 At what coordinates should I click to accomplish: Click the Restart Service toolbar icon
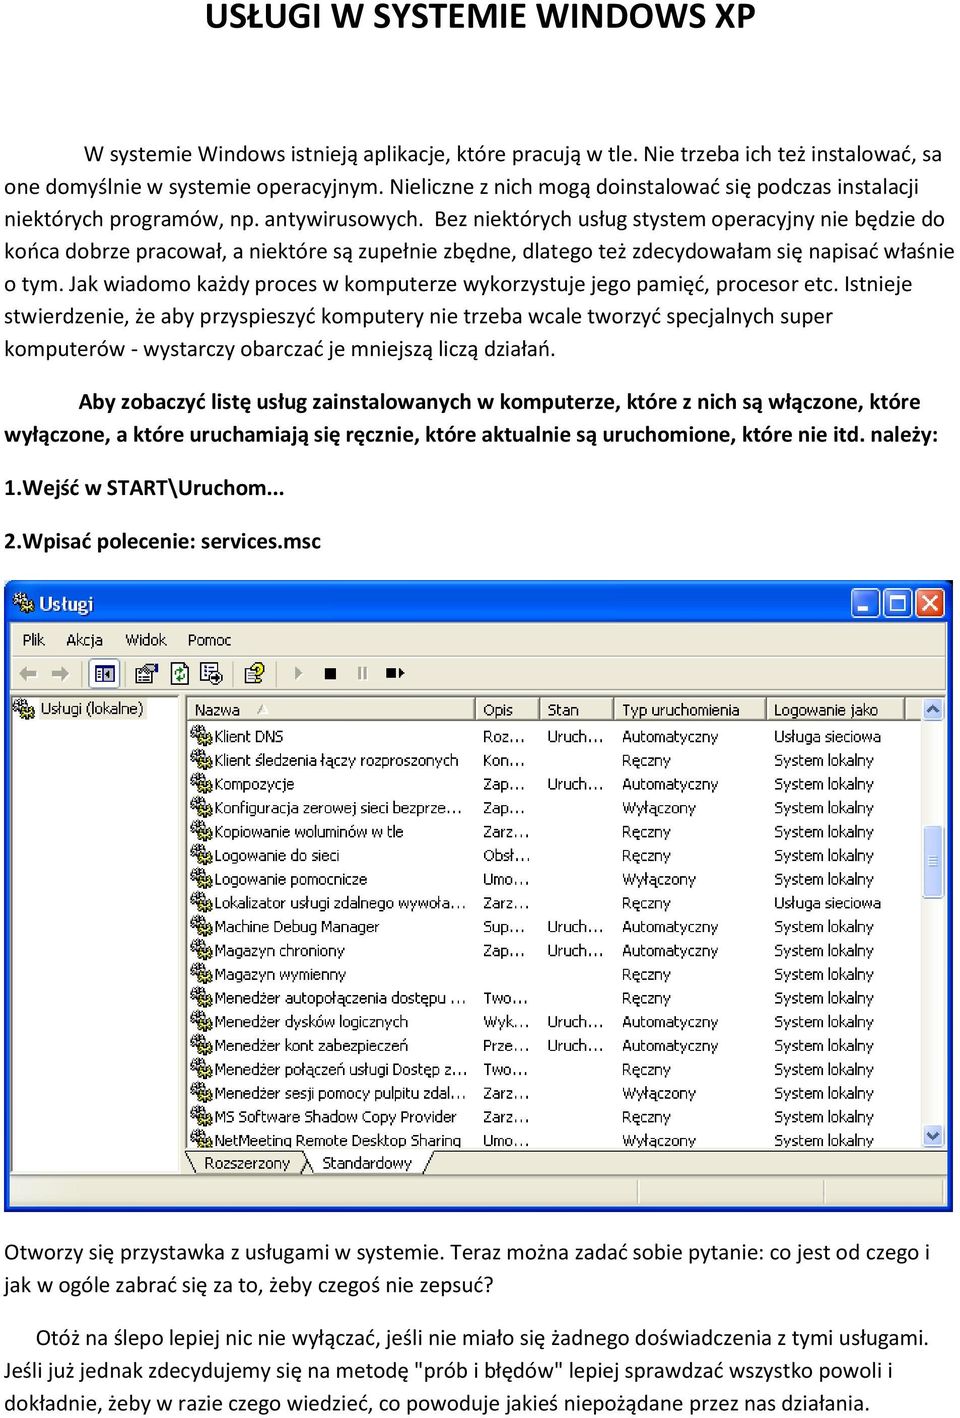pyautogui.click(x=395, y=674)
